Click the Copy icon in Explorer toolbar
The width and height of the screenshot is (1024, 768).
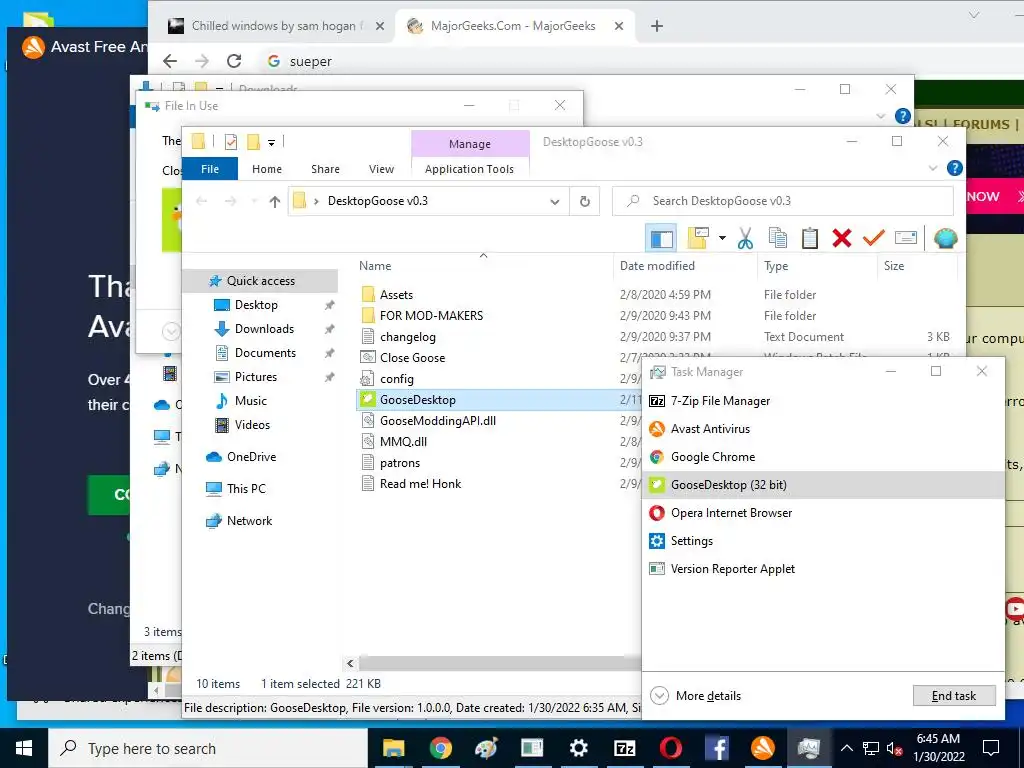[x=777, y=238]
